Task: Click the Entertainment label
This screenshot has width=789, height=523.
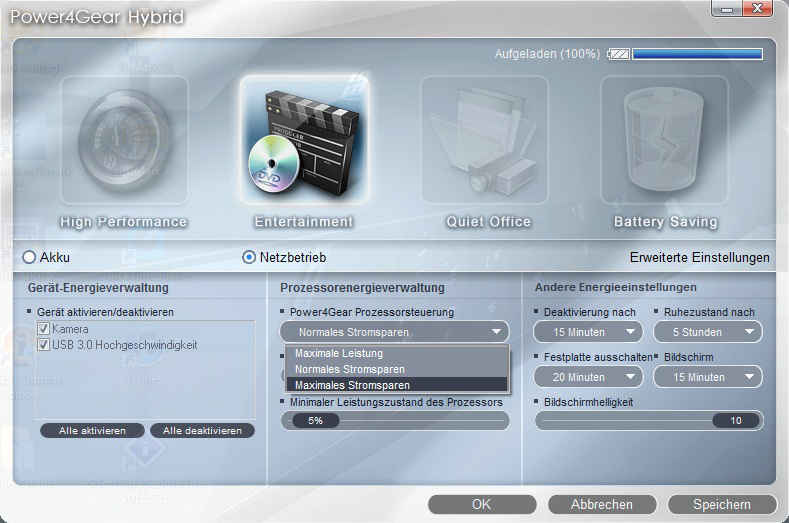Action: click(304, 222)
